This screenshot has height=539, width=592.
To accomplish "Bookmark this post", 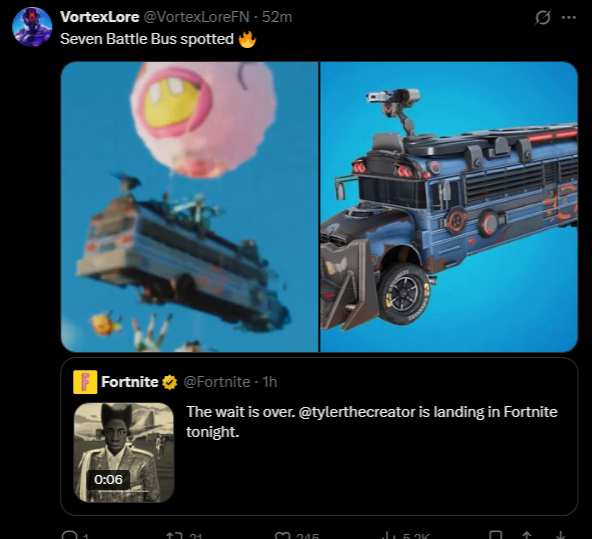I will point(496,535).
